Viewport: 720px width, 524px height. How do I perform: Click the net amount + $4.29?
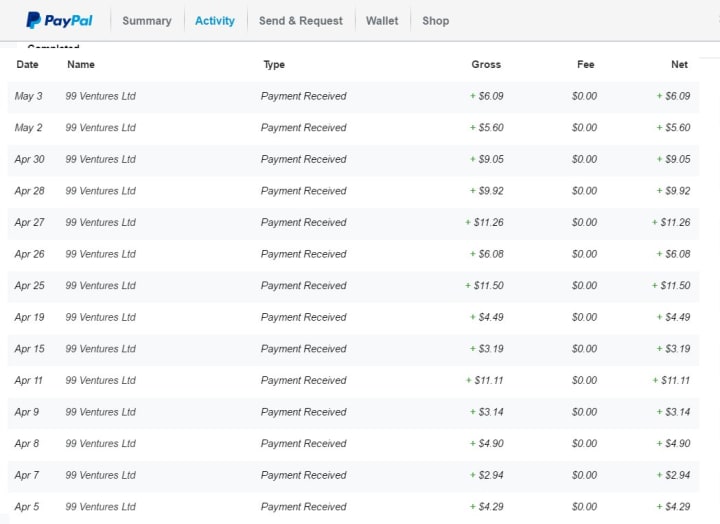[673, 507]
